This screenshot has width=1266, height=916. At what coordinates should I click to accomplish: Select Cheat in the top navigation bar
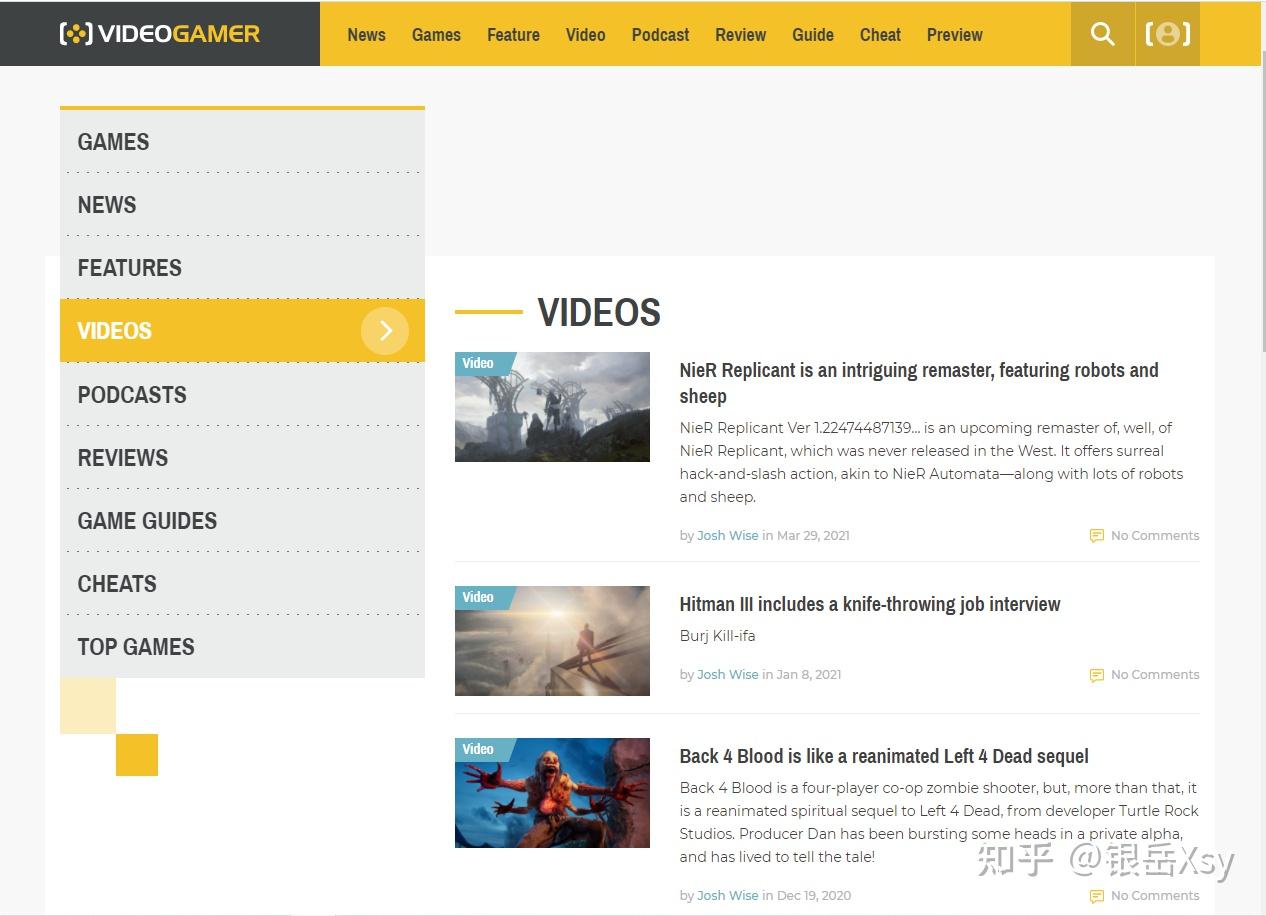[x=880, y=35]
